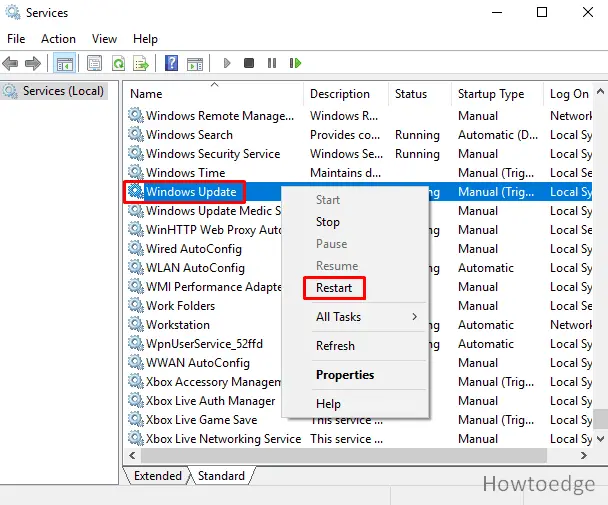
Task: Switch to the Standard tab
Action: [221, 476]
